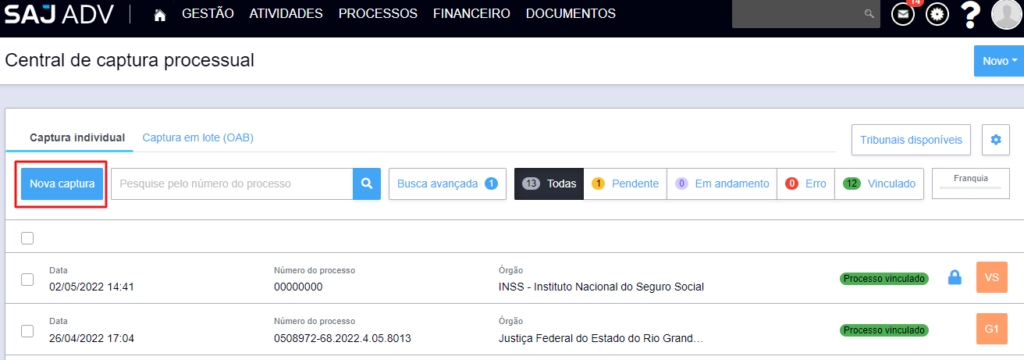Go to the home icon in navbar
The image size is (1024, 360).
tap(159, 14)
